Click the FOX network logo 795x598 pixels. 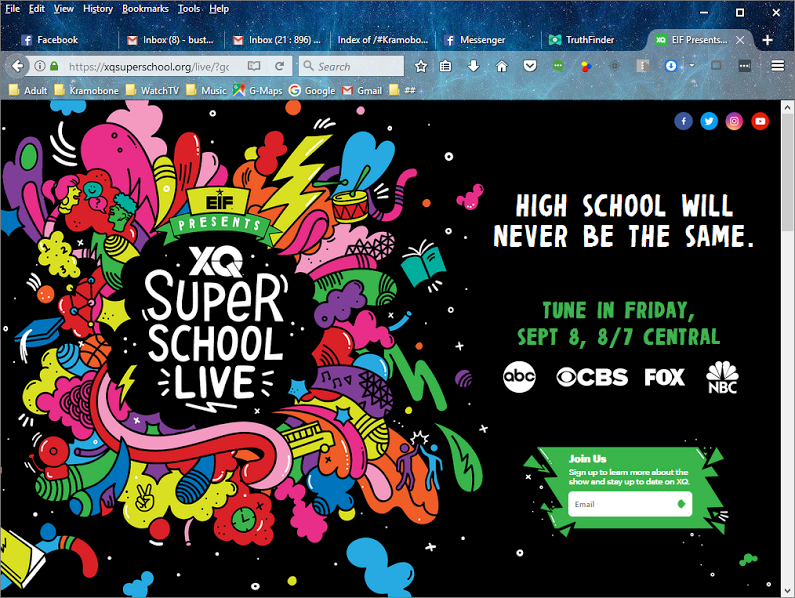664,377
